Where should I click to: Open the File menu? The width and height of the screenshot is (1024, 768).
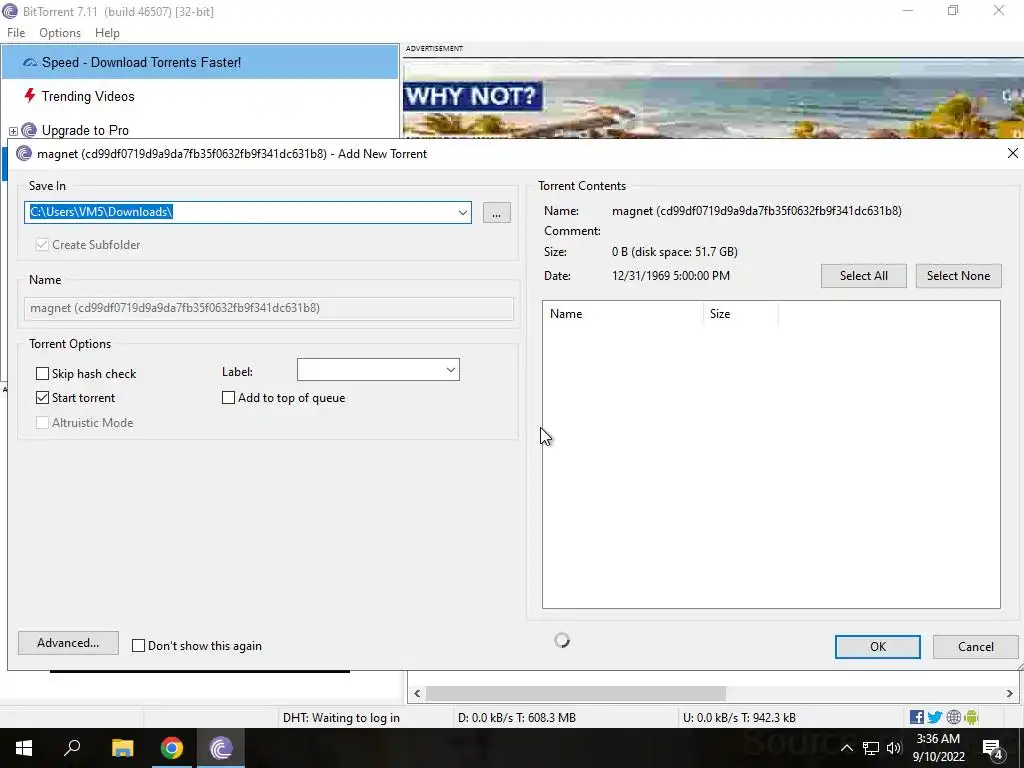16,33
